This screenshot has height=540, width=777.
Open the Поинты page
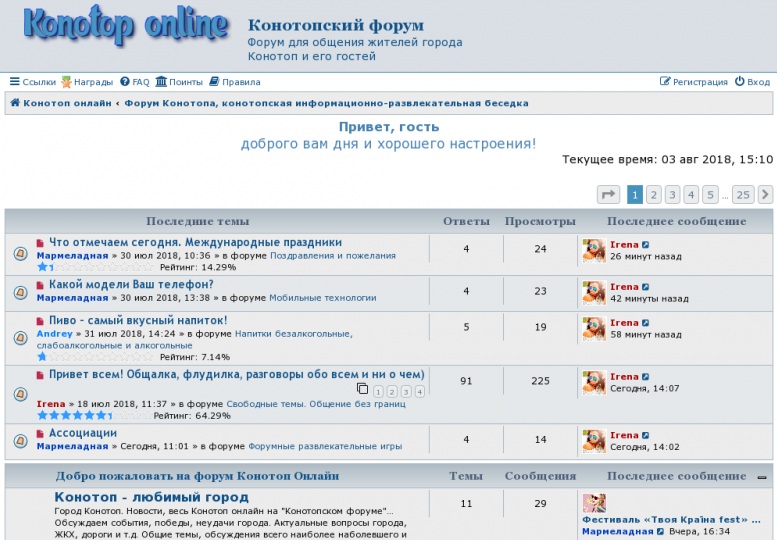(x=179, y=82)
